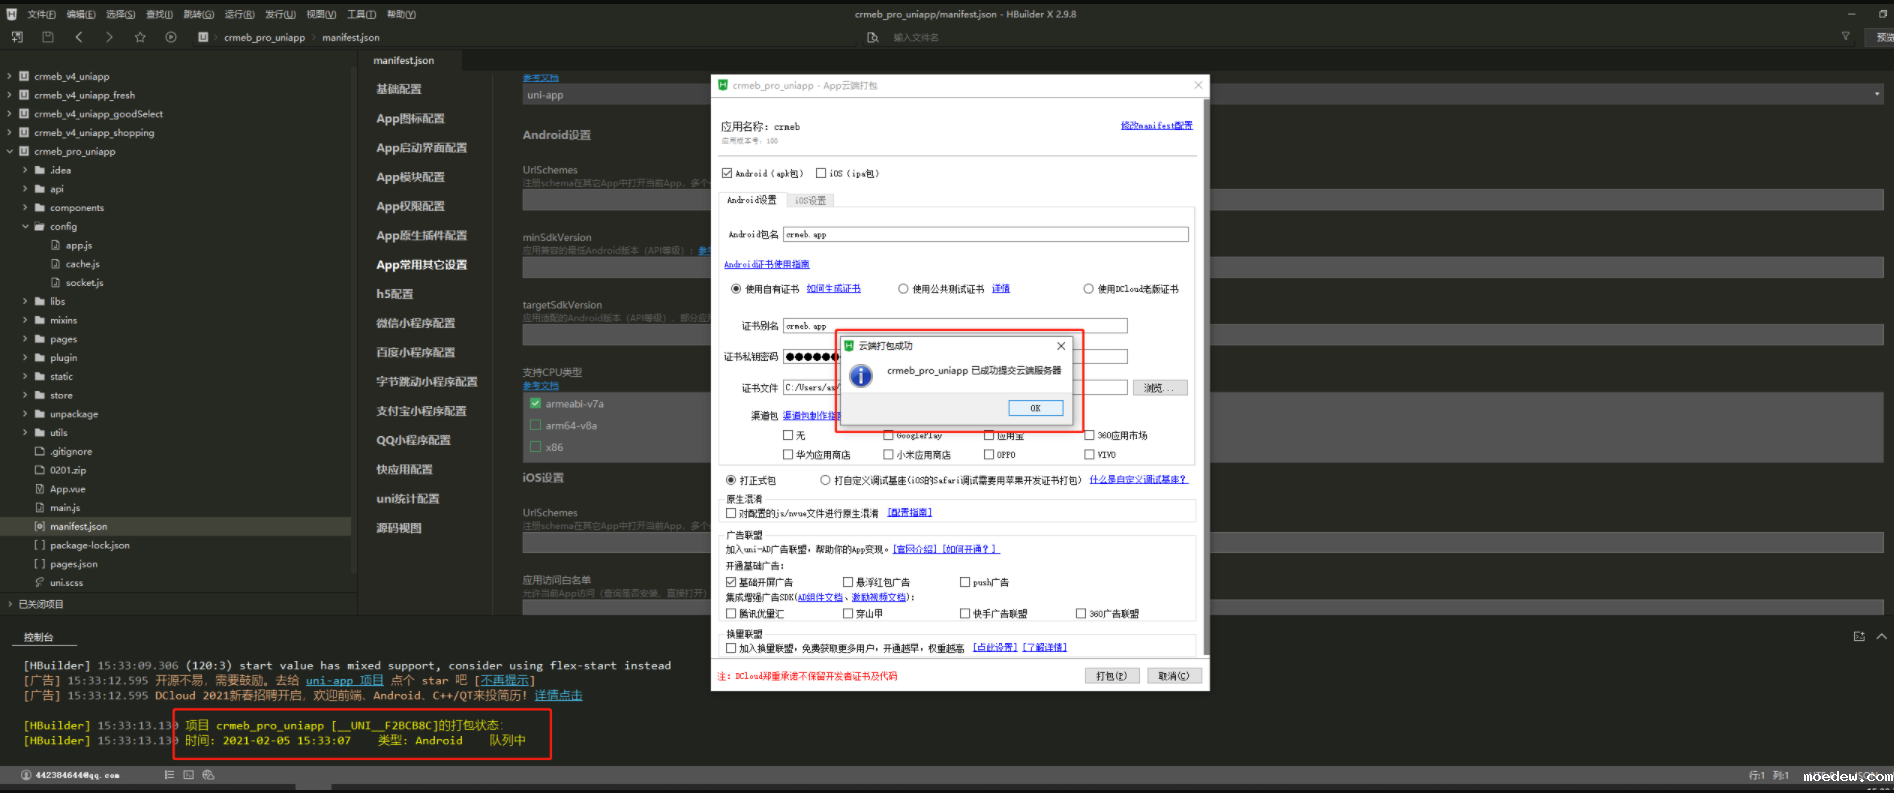Go back with the left arrow icon
This screenshot has width=1894, height=793.
(79, 37)
